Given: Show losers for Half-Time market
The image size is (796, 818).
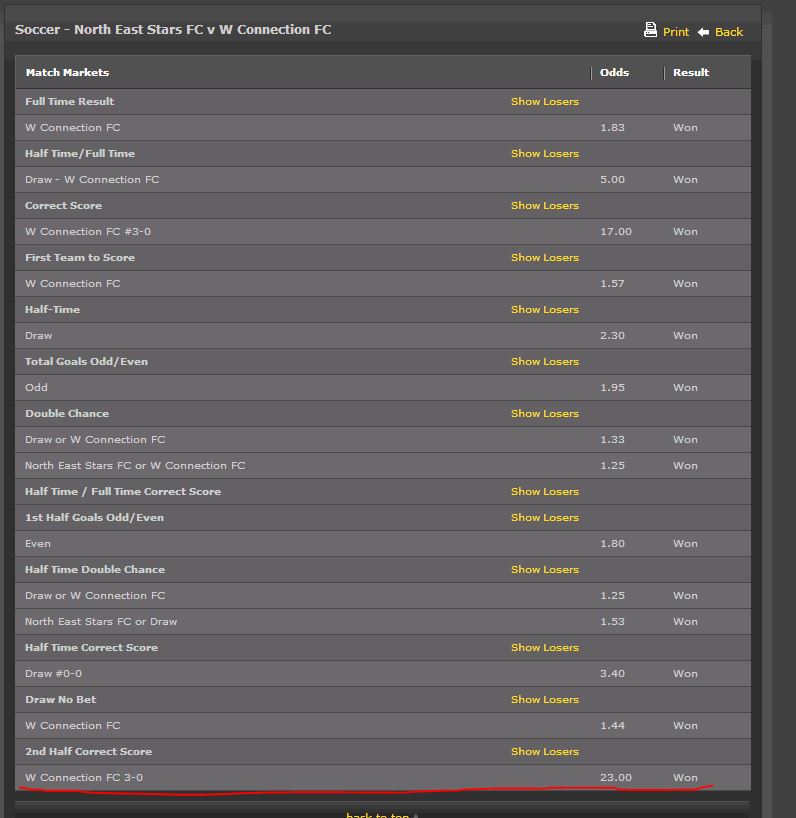Looking at the screenshot, I should click(x=545, y=310).
